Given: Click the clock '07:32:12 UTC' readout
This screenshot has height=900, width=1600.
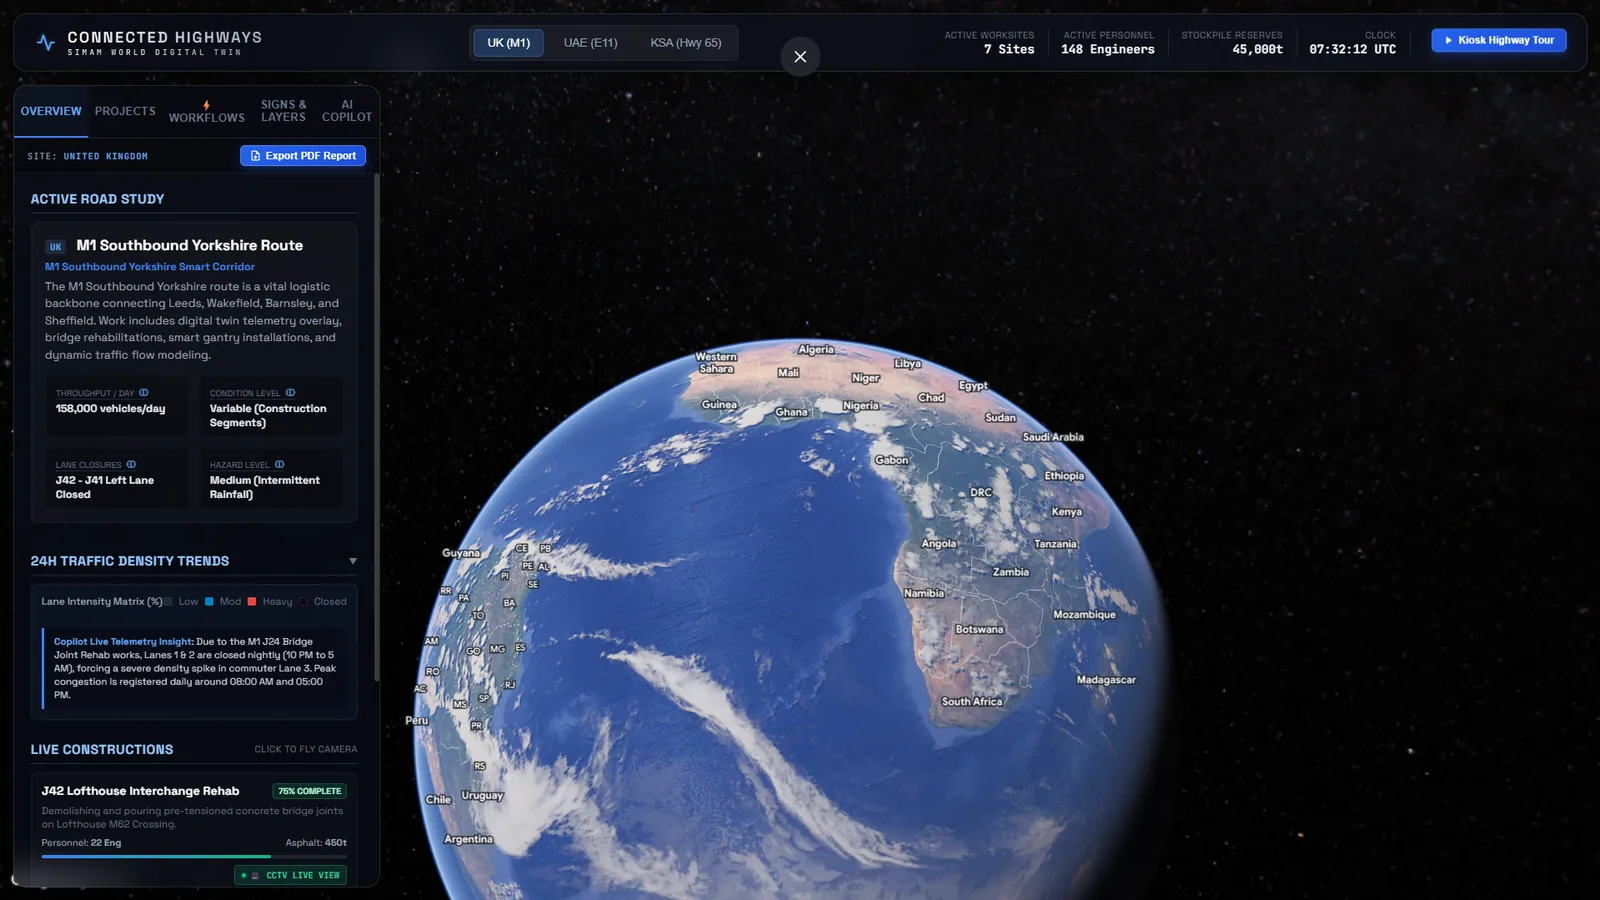Looking at the screenshot, I should click(1353, 50).
